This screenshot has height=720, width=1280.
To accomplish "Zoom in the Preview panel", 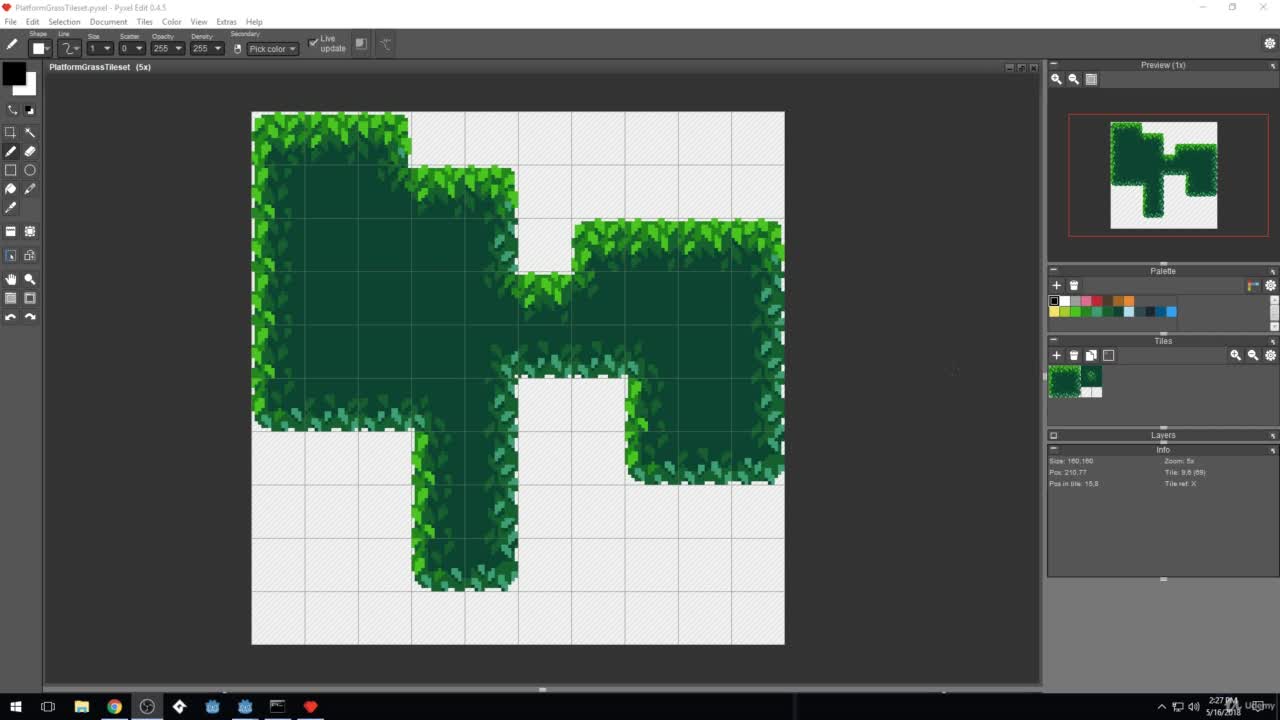I will (x=1056, y=79).
